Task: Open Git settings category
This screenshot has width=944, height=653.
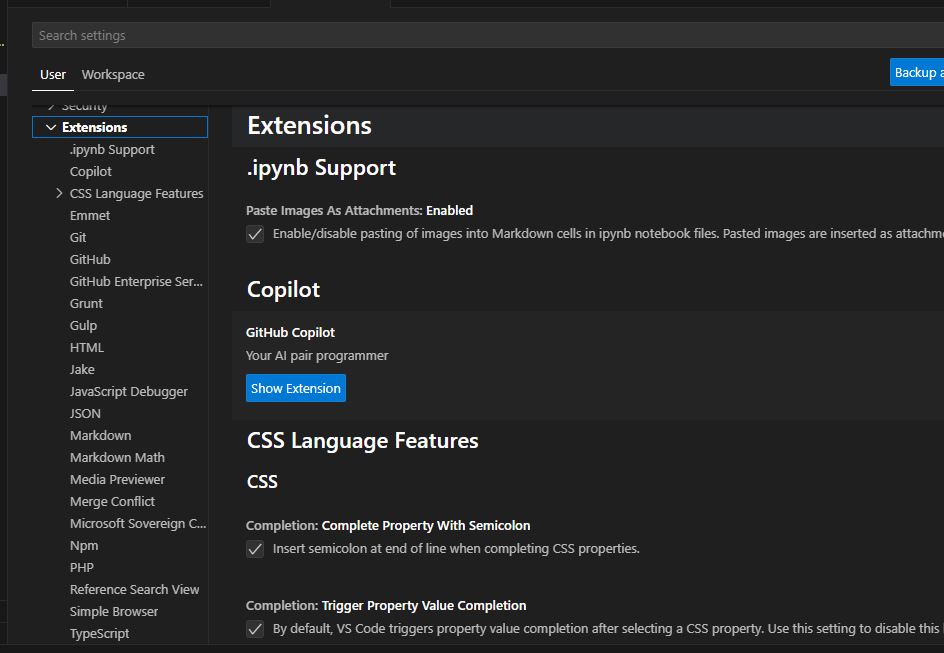Action: pyautogui.click(x=78, y=237)
